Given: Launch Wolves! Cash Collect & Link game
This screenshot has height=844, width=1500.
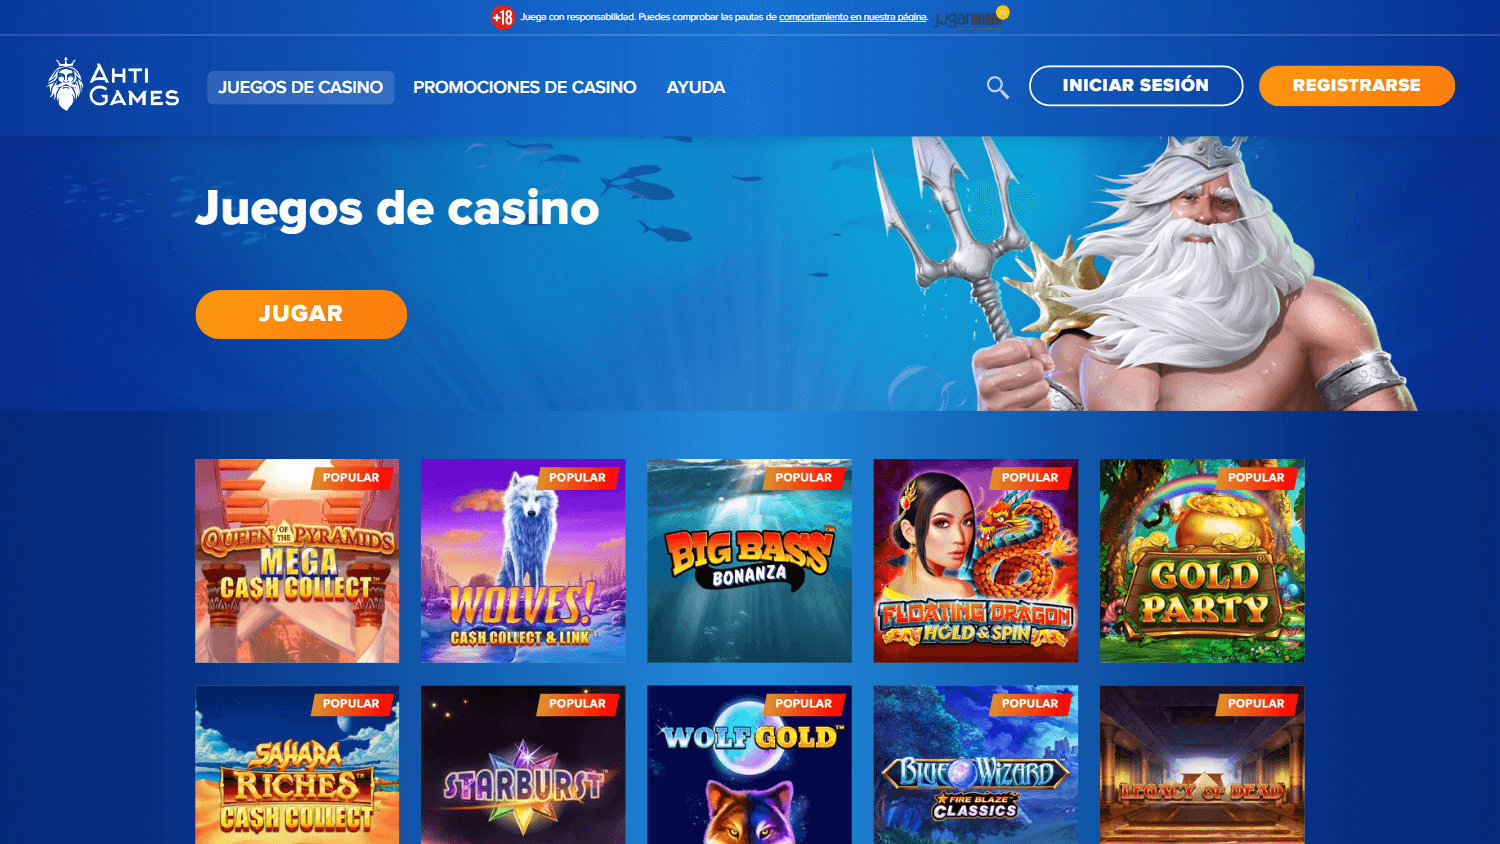Looking at the screenshot, I should point(523,561).
